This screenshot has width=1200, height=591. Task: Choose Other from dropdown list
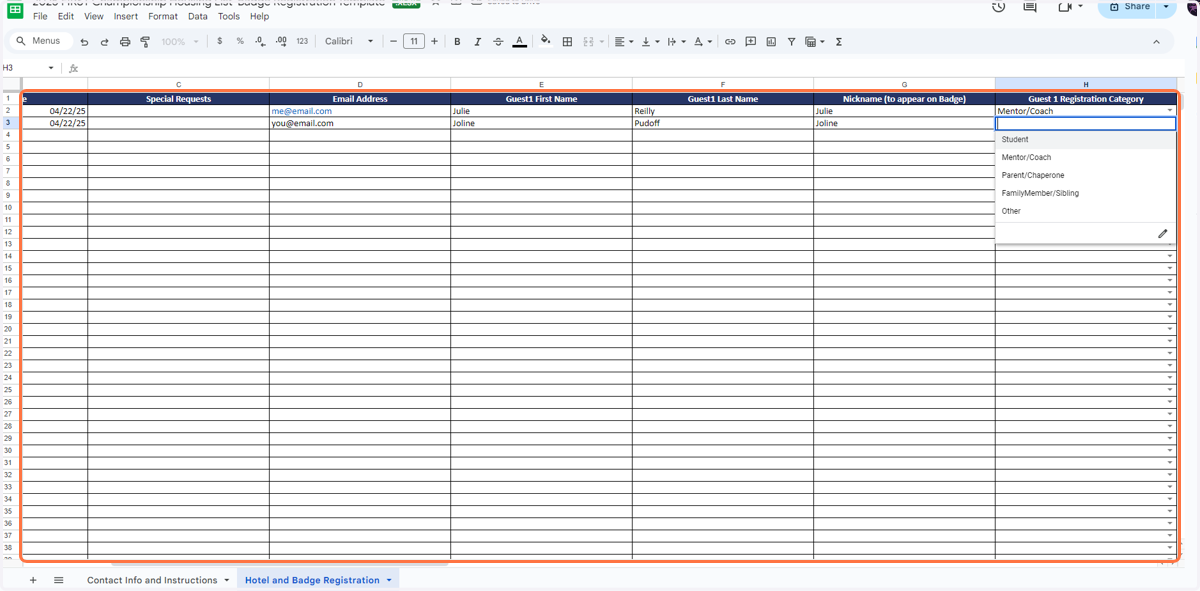tap(1086, 212)
